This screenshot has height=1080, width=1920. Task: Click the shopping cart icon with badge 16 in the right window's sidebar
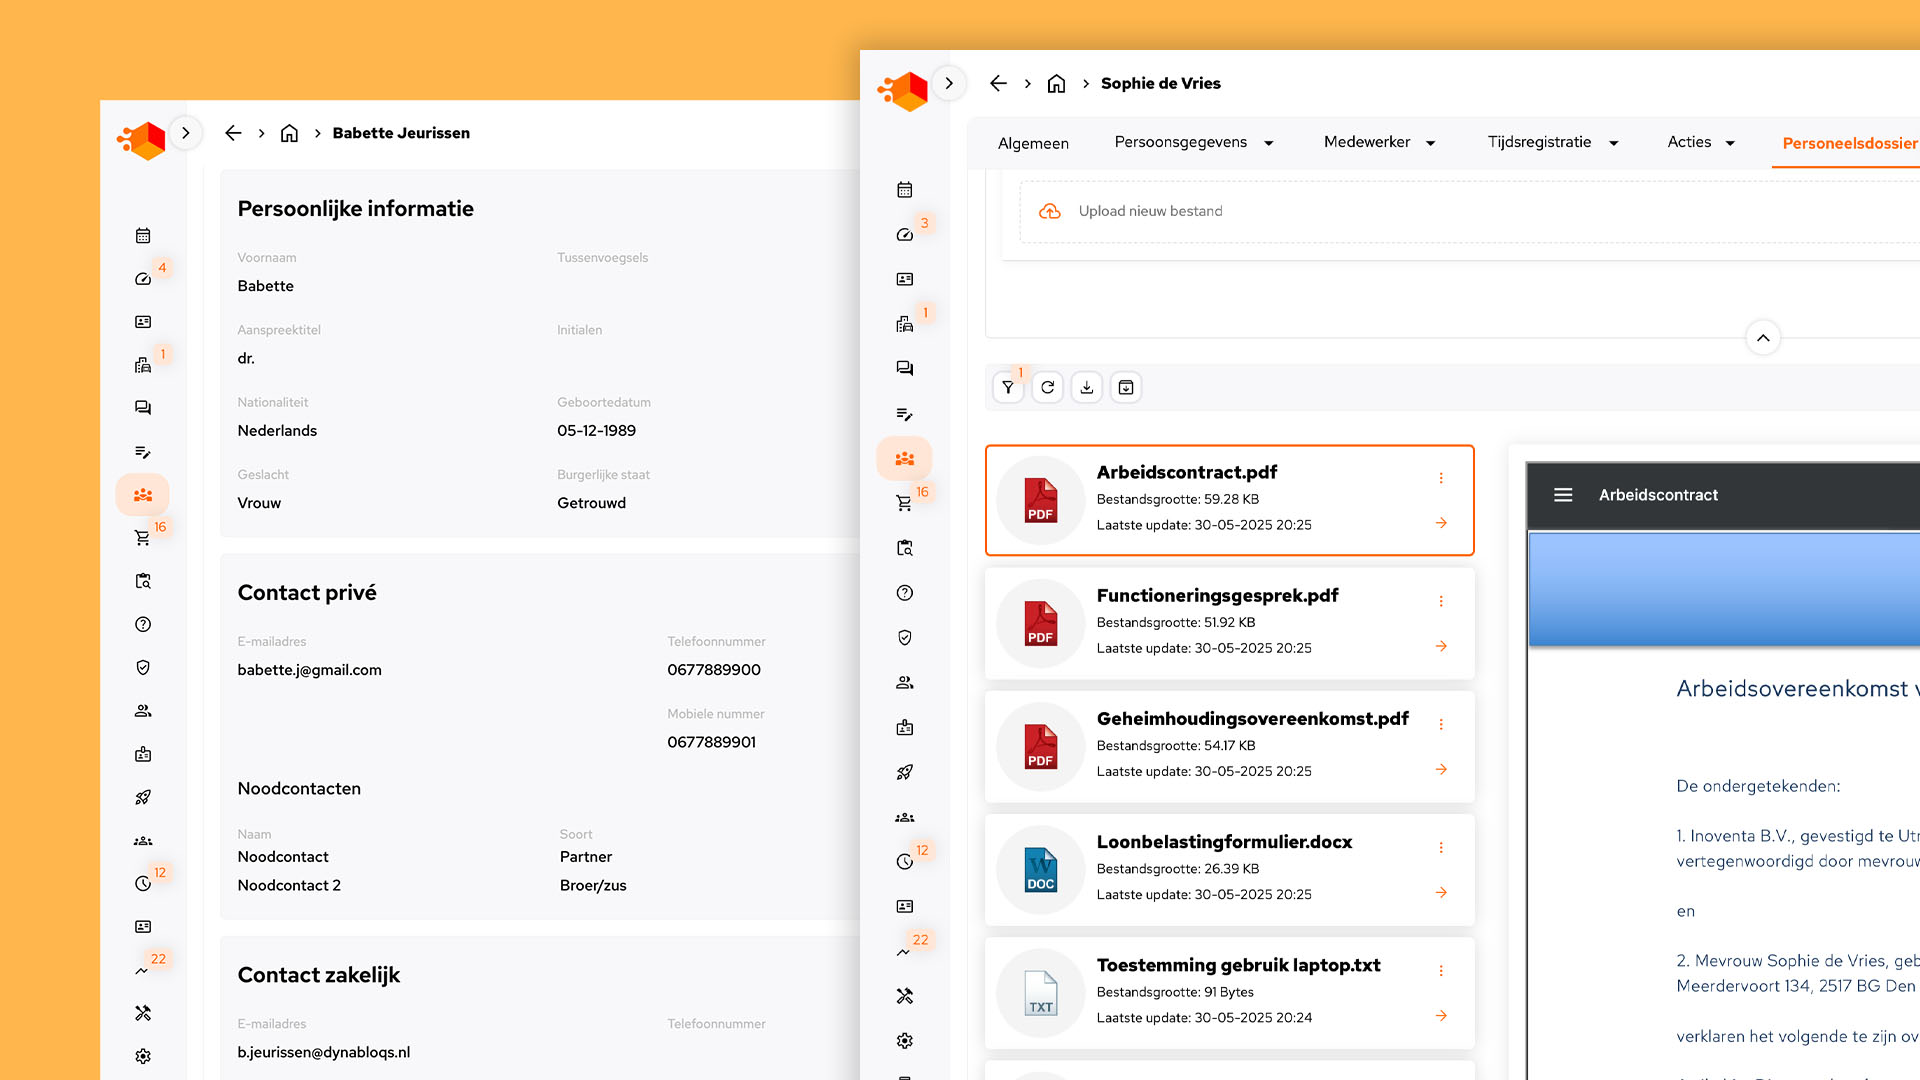(904, 503)
